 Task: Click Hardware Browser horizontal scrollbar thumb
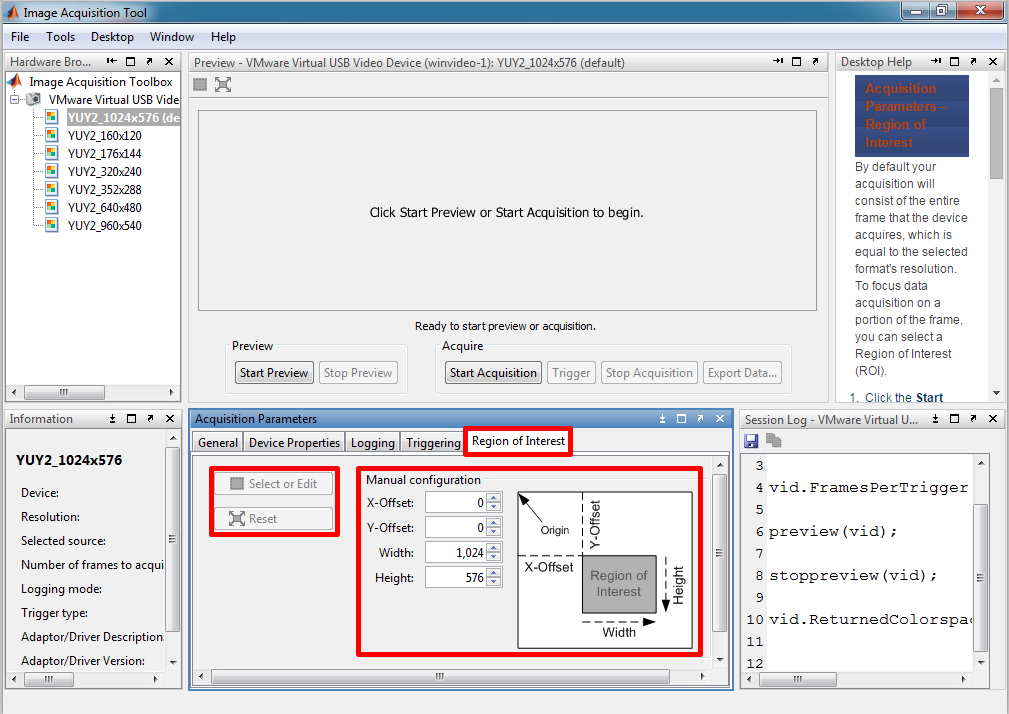pyautogui.click(x=64, y=392)
